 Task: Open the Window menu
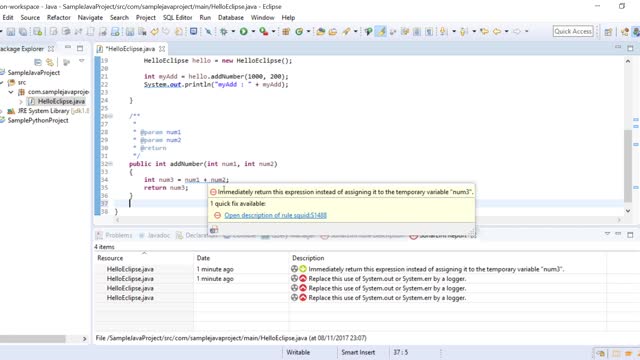tap(262, 18)
